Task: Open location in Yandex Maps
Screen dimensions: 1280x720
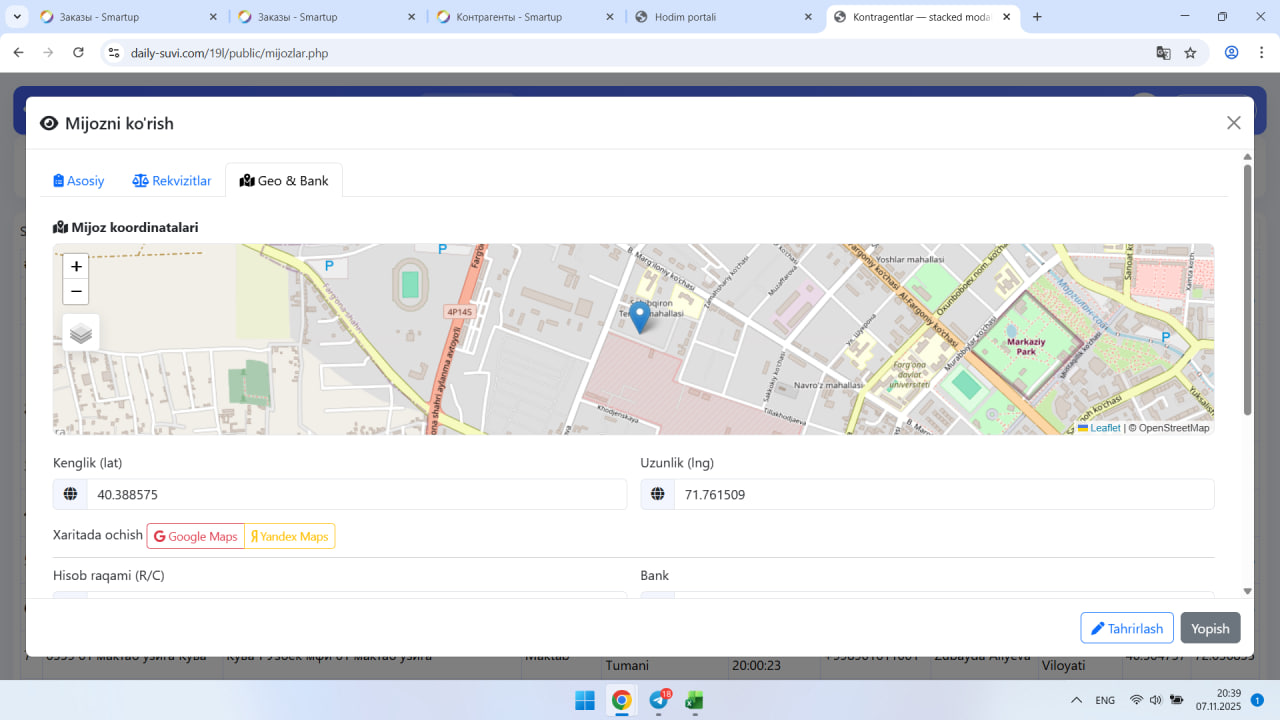Action: [290, 537]
